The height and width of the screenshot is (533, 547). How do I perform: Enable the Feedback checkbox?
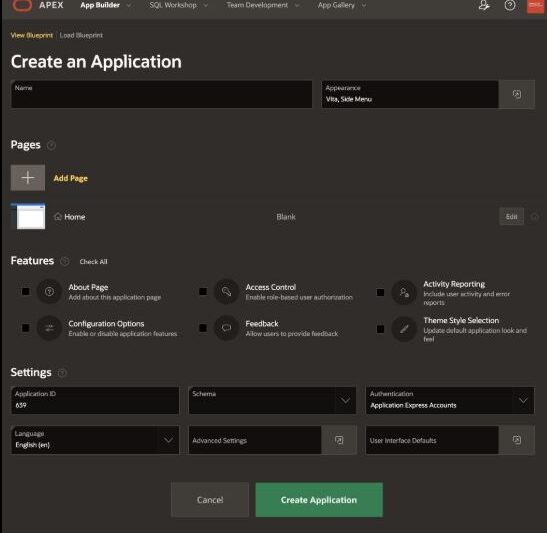click(x=203, y=328)
